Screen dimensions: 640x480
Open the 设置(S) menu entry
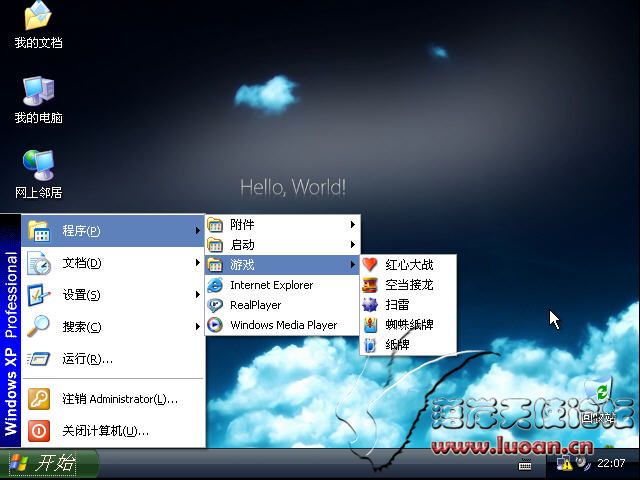pos(113,295)
